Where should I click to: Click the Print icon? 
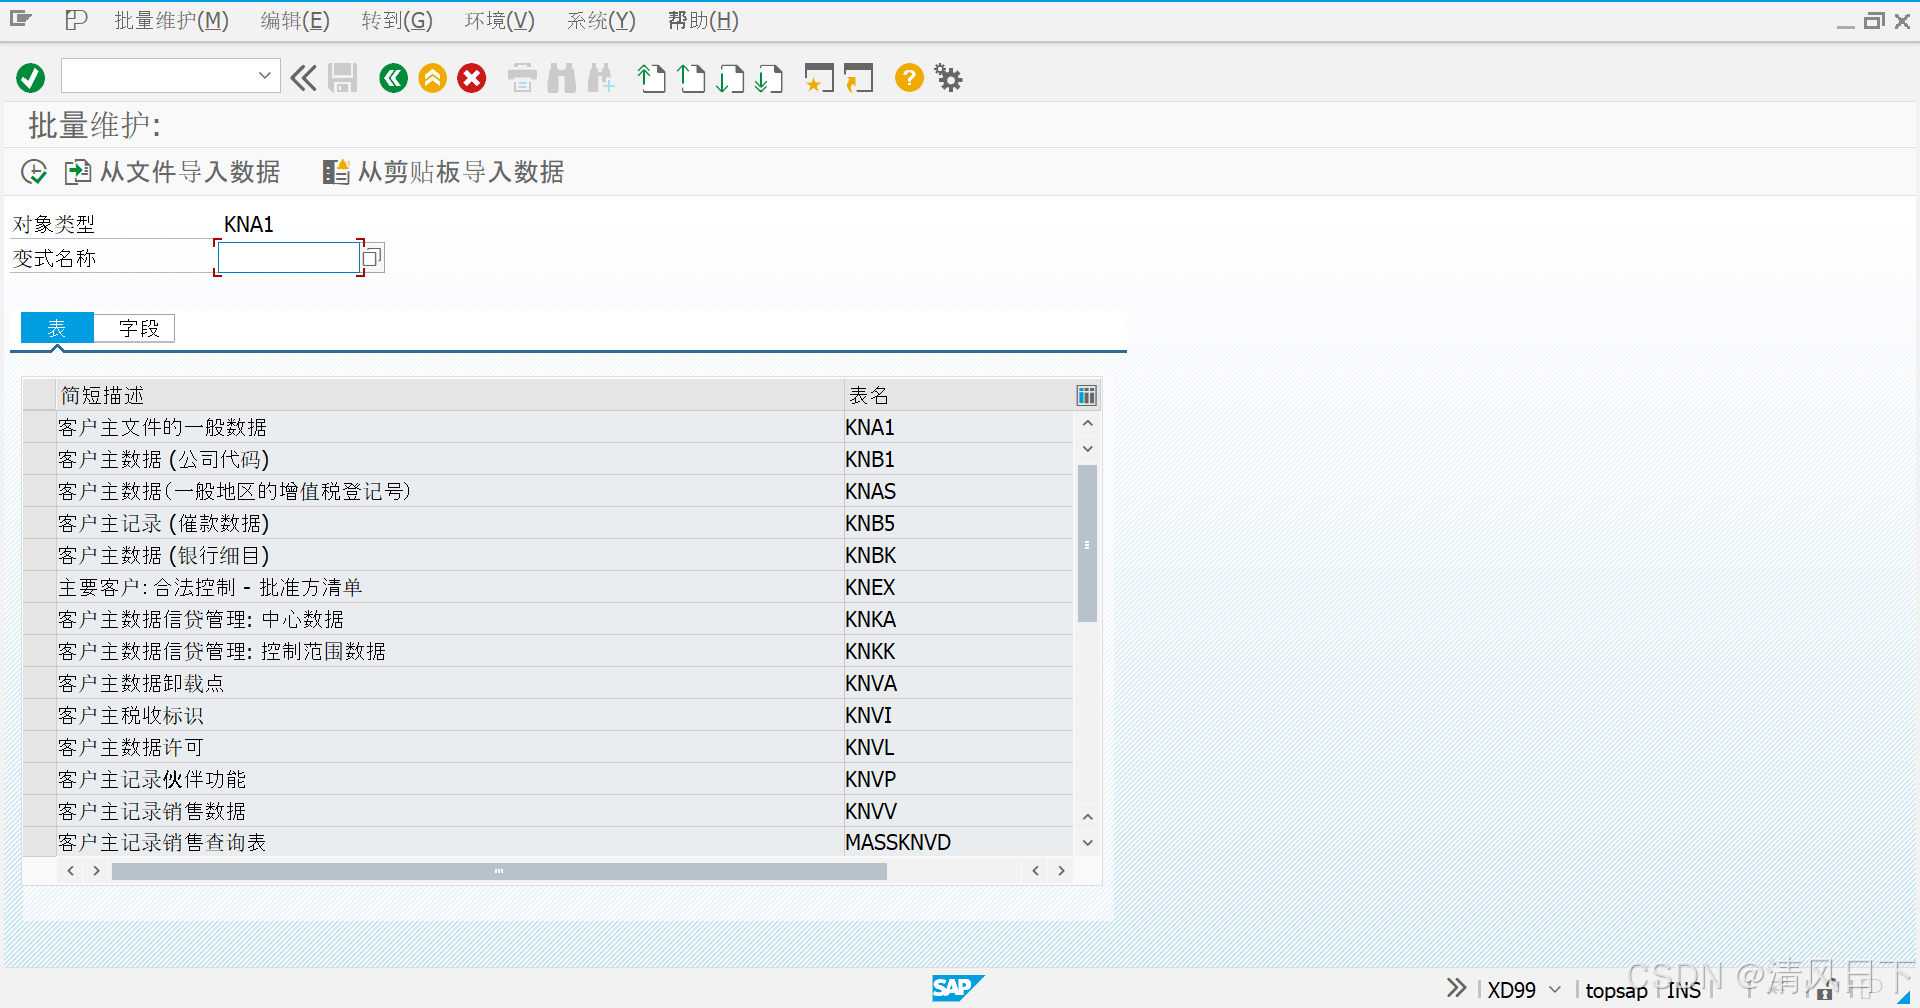(521, 77)
